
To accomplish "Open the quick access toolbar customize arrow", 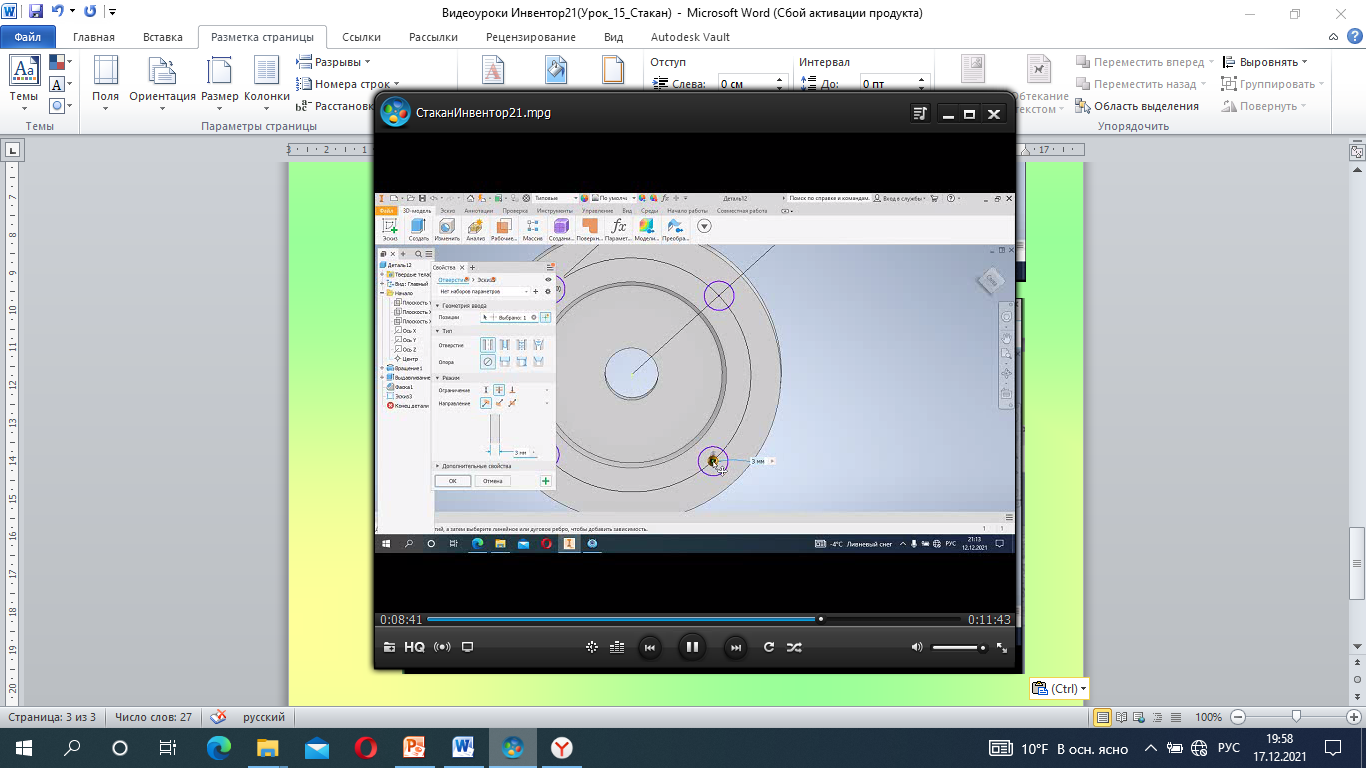I will (x=111, y=13).
